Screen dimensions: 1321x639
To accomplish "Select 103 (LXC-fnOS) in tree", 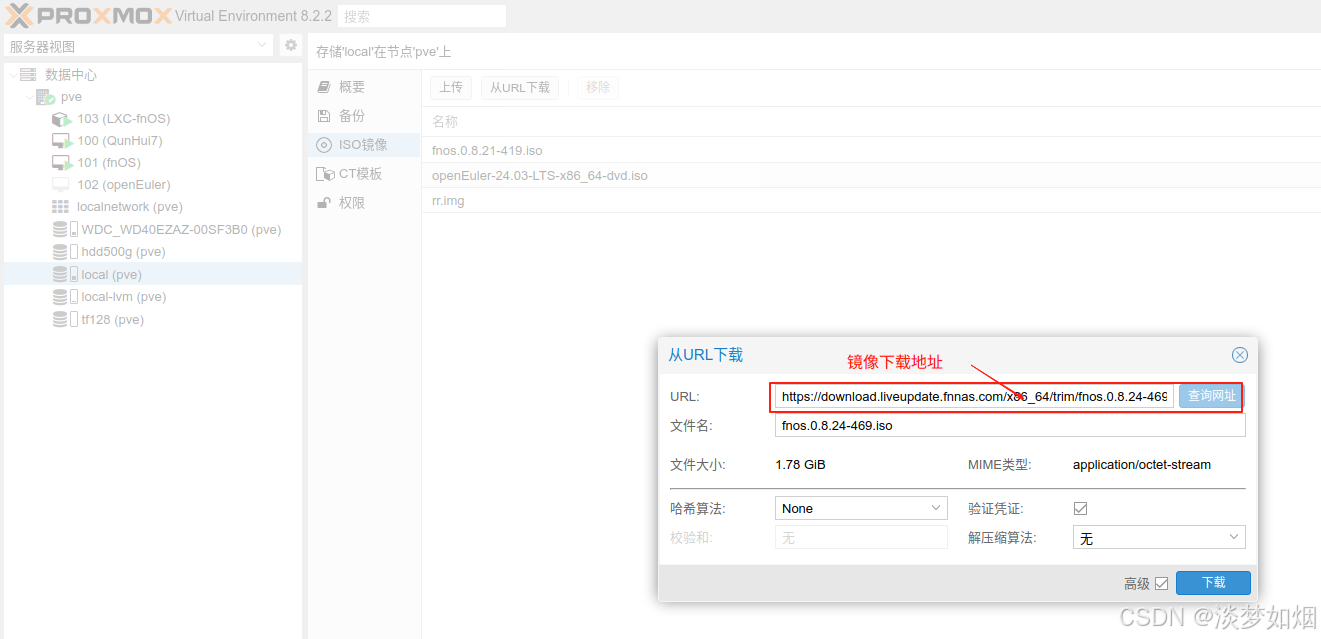I will click(x=124, y=119).
